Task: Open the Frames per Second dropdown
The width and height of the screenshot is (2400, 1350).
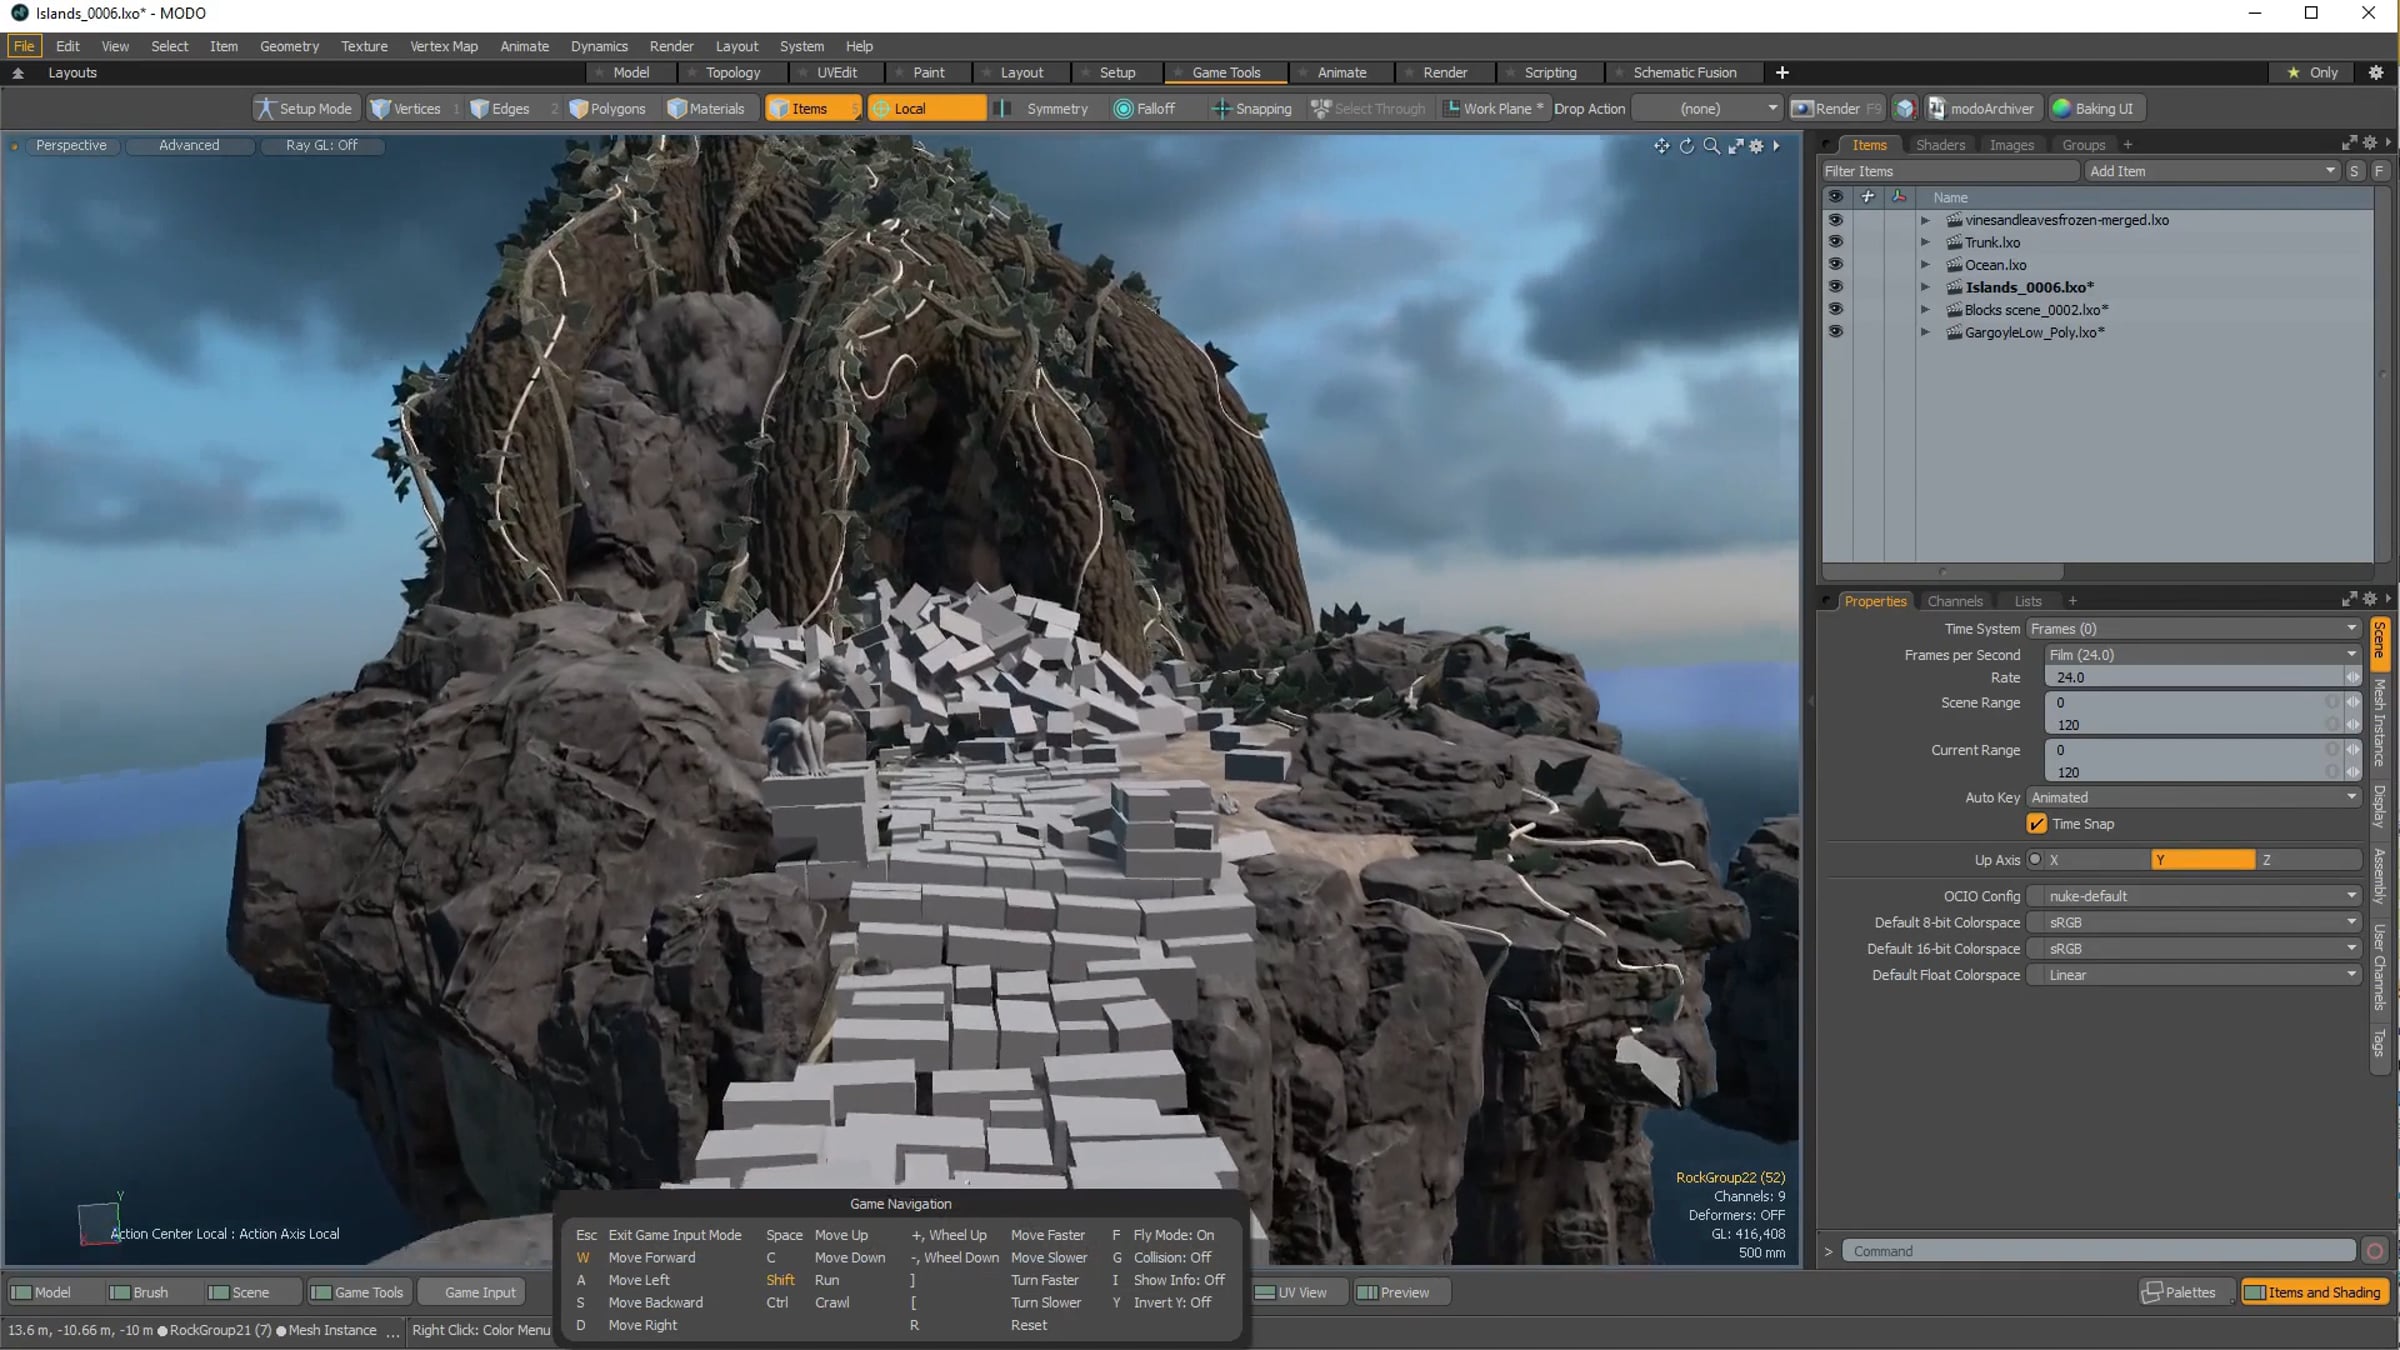Action: 2203,655
